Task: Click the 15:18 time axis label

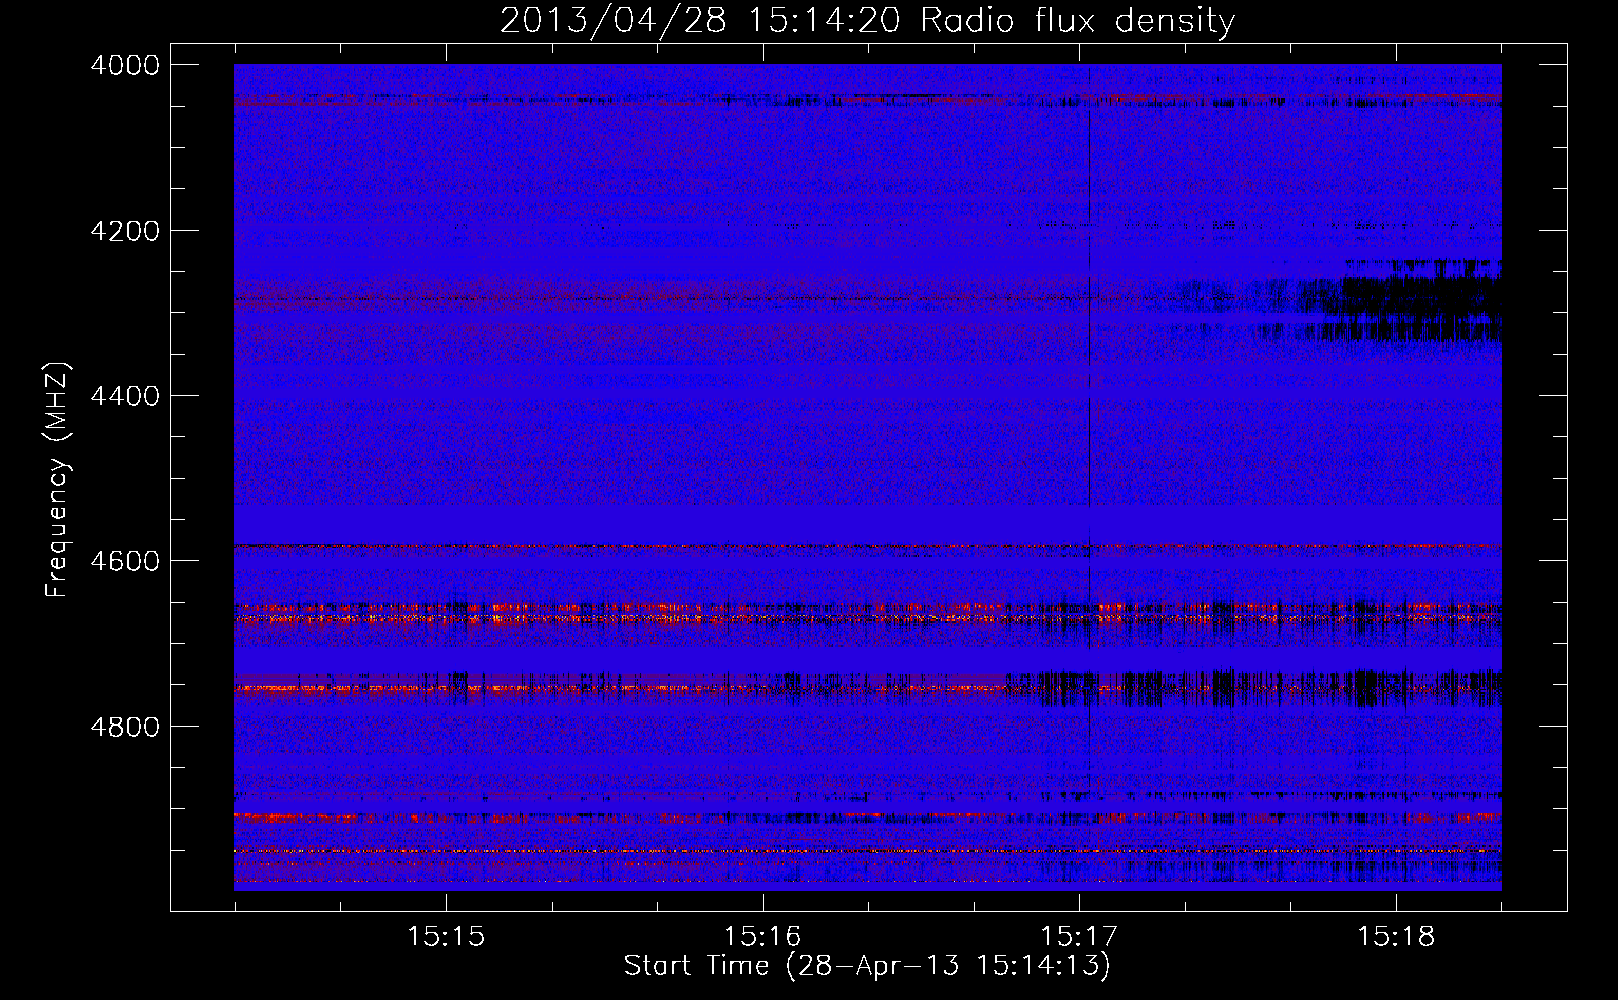Action: 1396,936
